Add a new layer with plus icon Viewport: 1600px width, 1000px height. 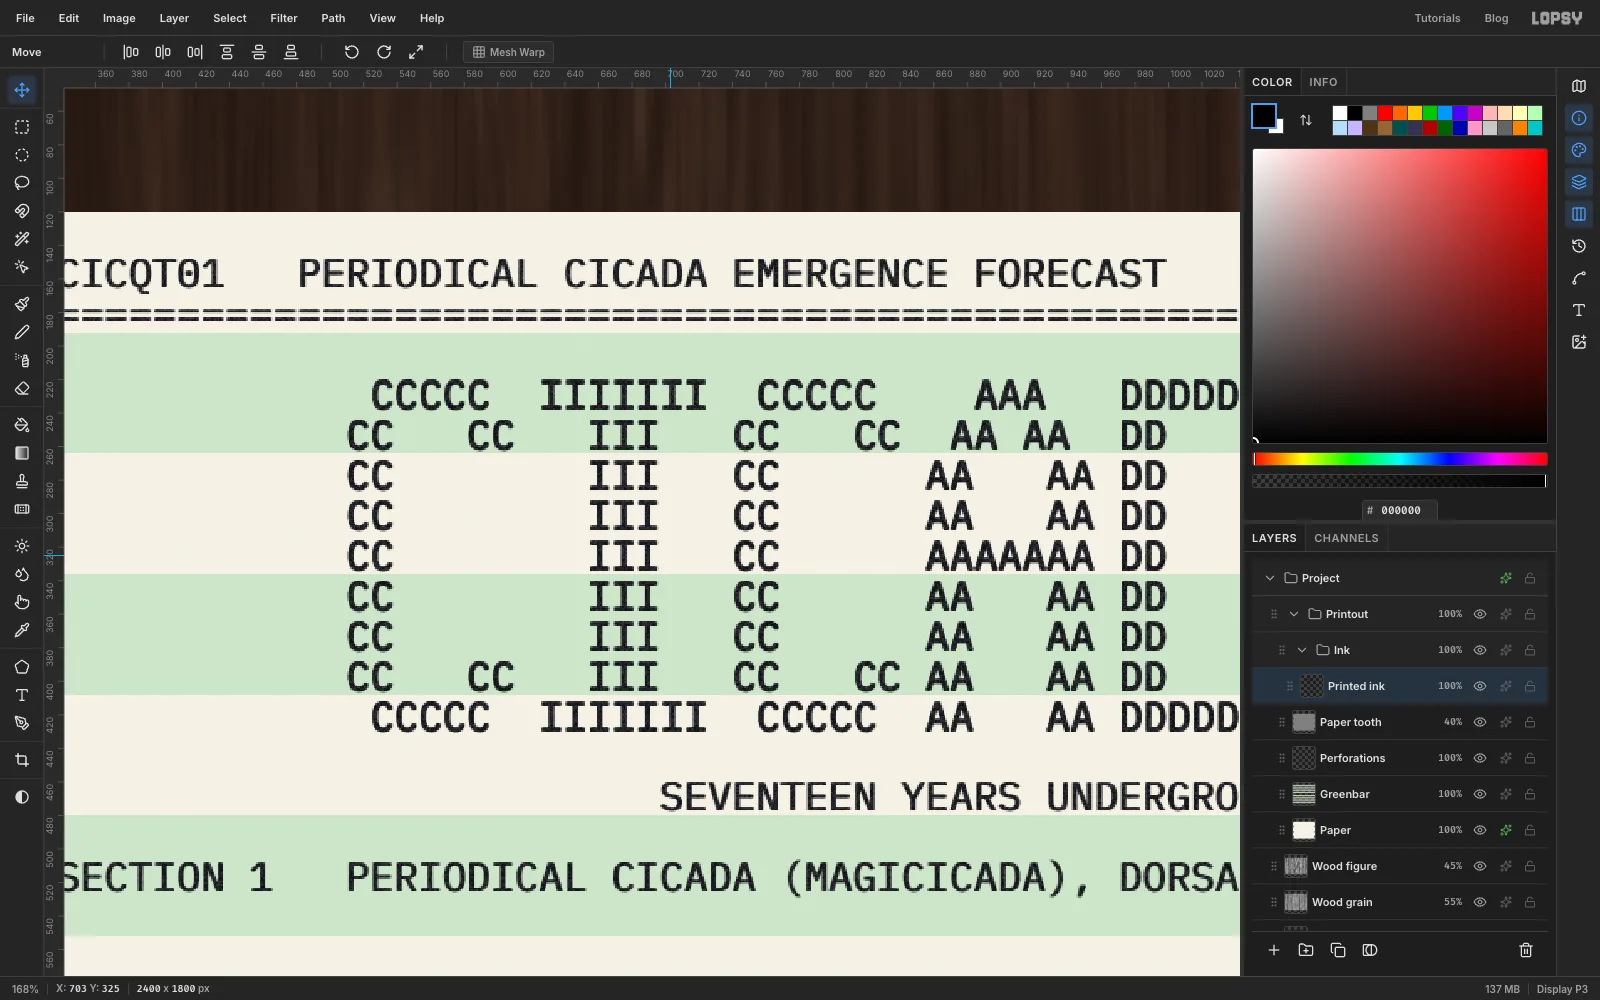[x=1274, y=950]
